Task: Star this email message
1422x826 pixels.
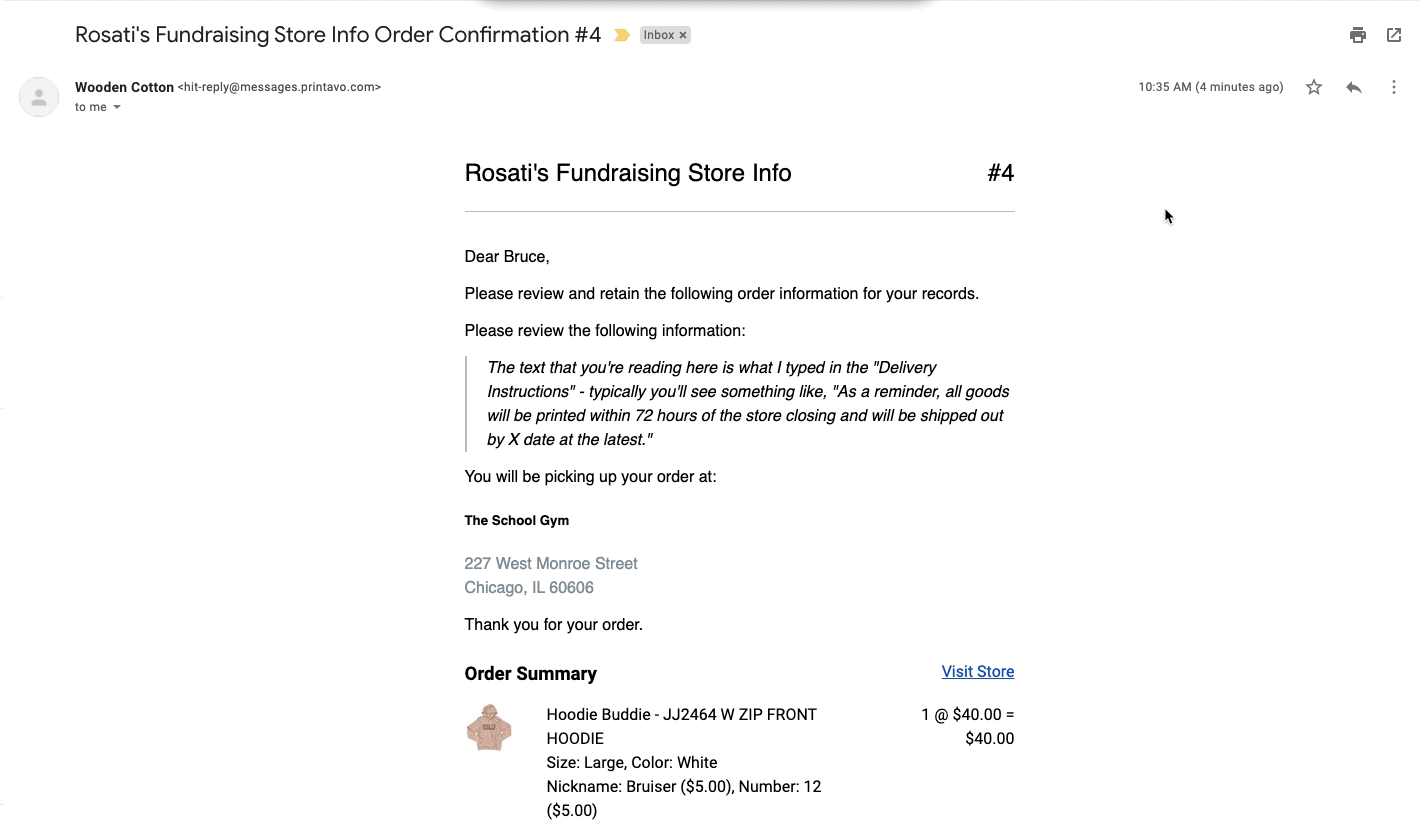Action: point(1314,87)
